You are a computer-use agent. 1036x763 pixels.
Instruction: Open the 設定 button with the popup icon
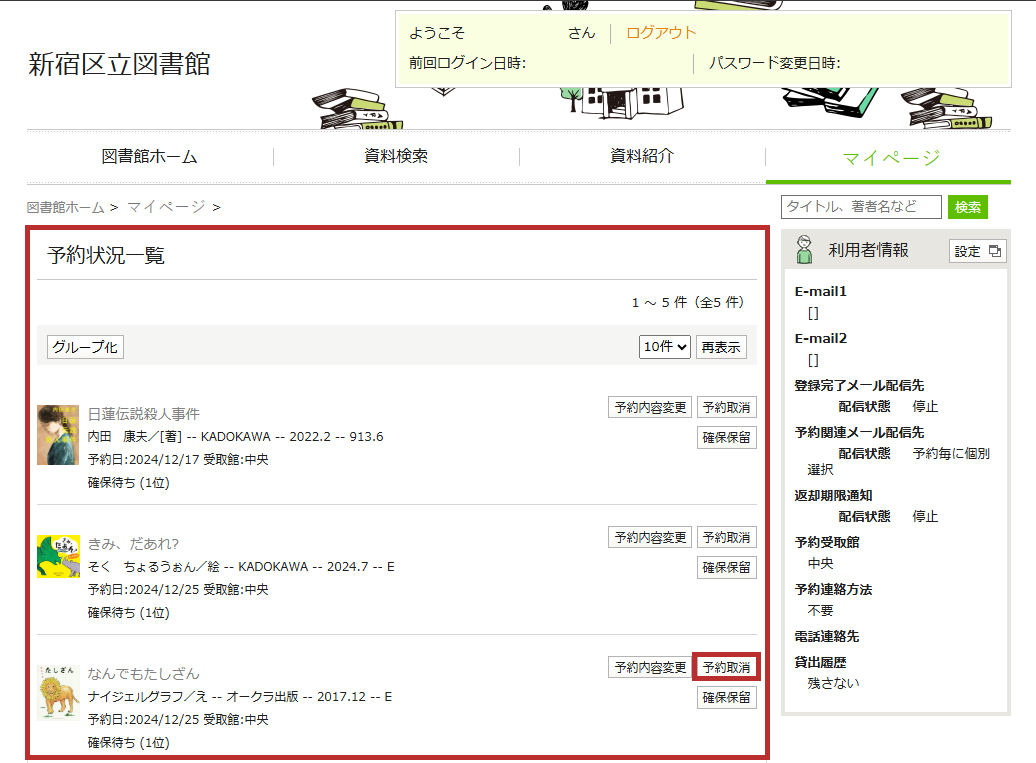pyautogui.click(x=977, y=251)
